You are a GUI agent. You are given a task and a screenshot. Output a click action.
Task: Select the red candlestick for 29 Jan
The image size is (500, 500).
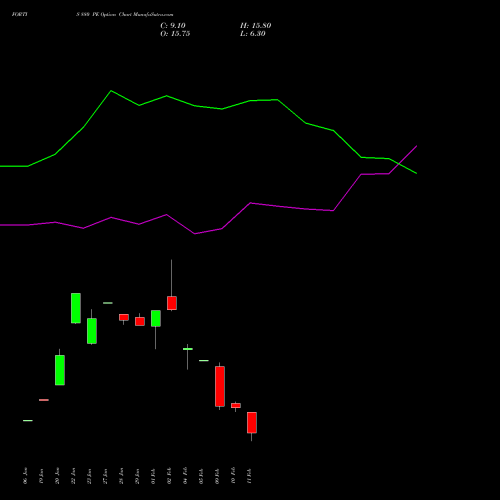pos(140,321)
